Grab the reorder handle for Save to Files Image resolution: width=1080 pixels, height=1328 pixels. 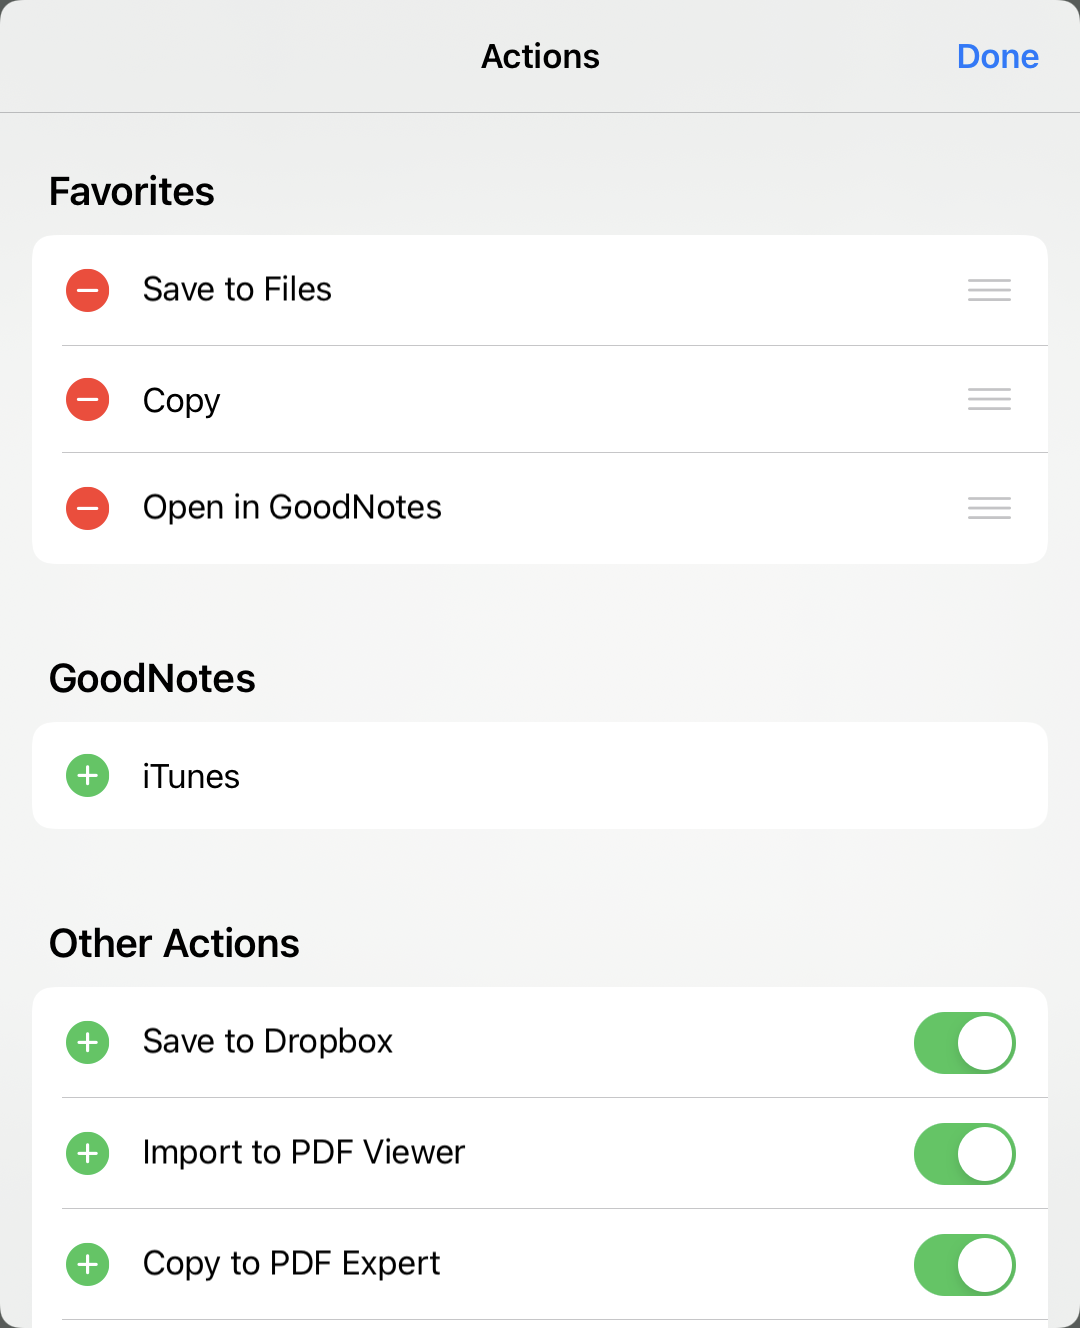tap(989, 290)
